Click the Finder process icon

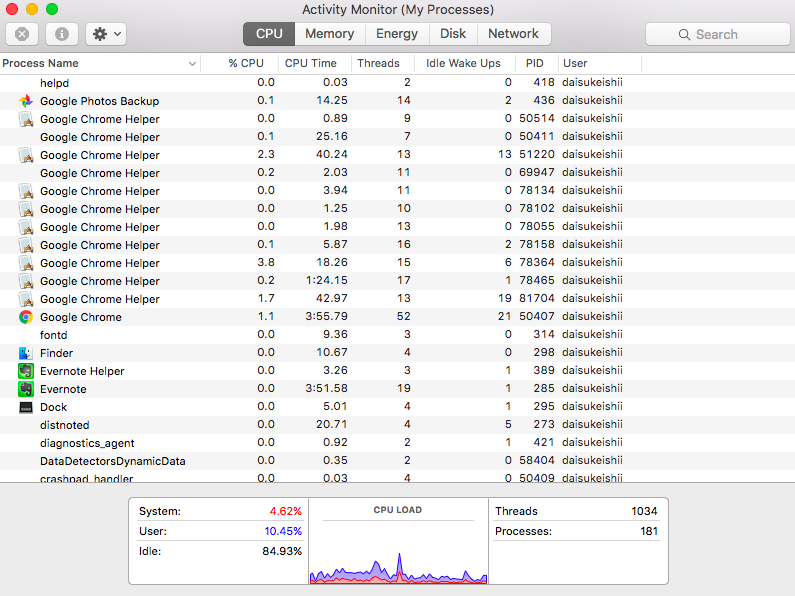point(26,353)
